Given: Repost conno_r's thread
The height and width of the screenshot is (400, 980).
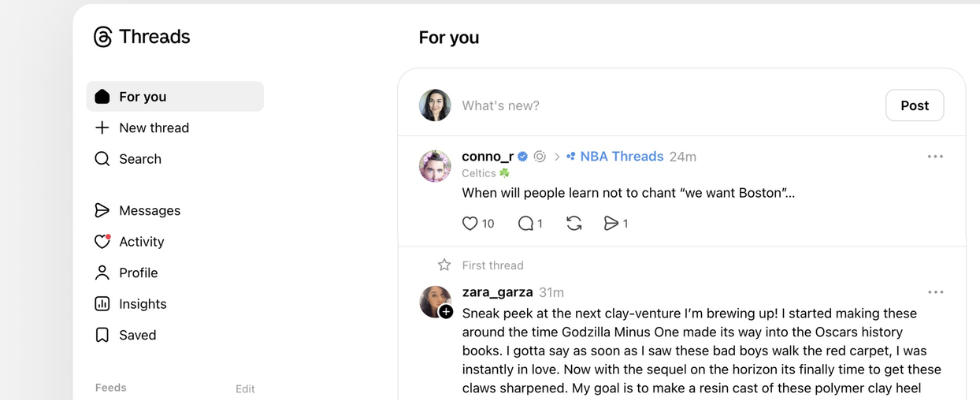Looking at the screenshot, I should [574, 224].
